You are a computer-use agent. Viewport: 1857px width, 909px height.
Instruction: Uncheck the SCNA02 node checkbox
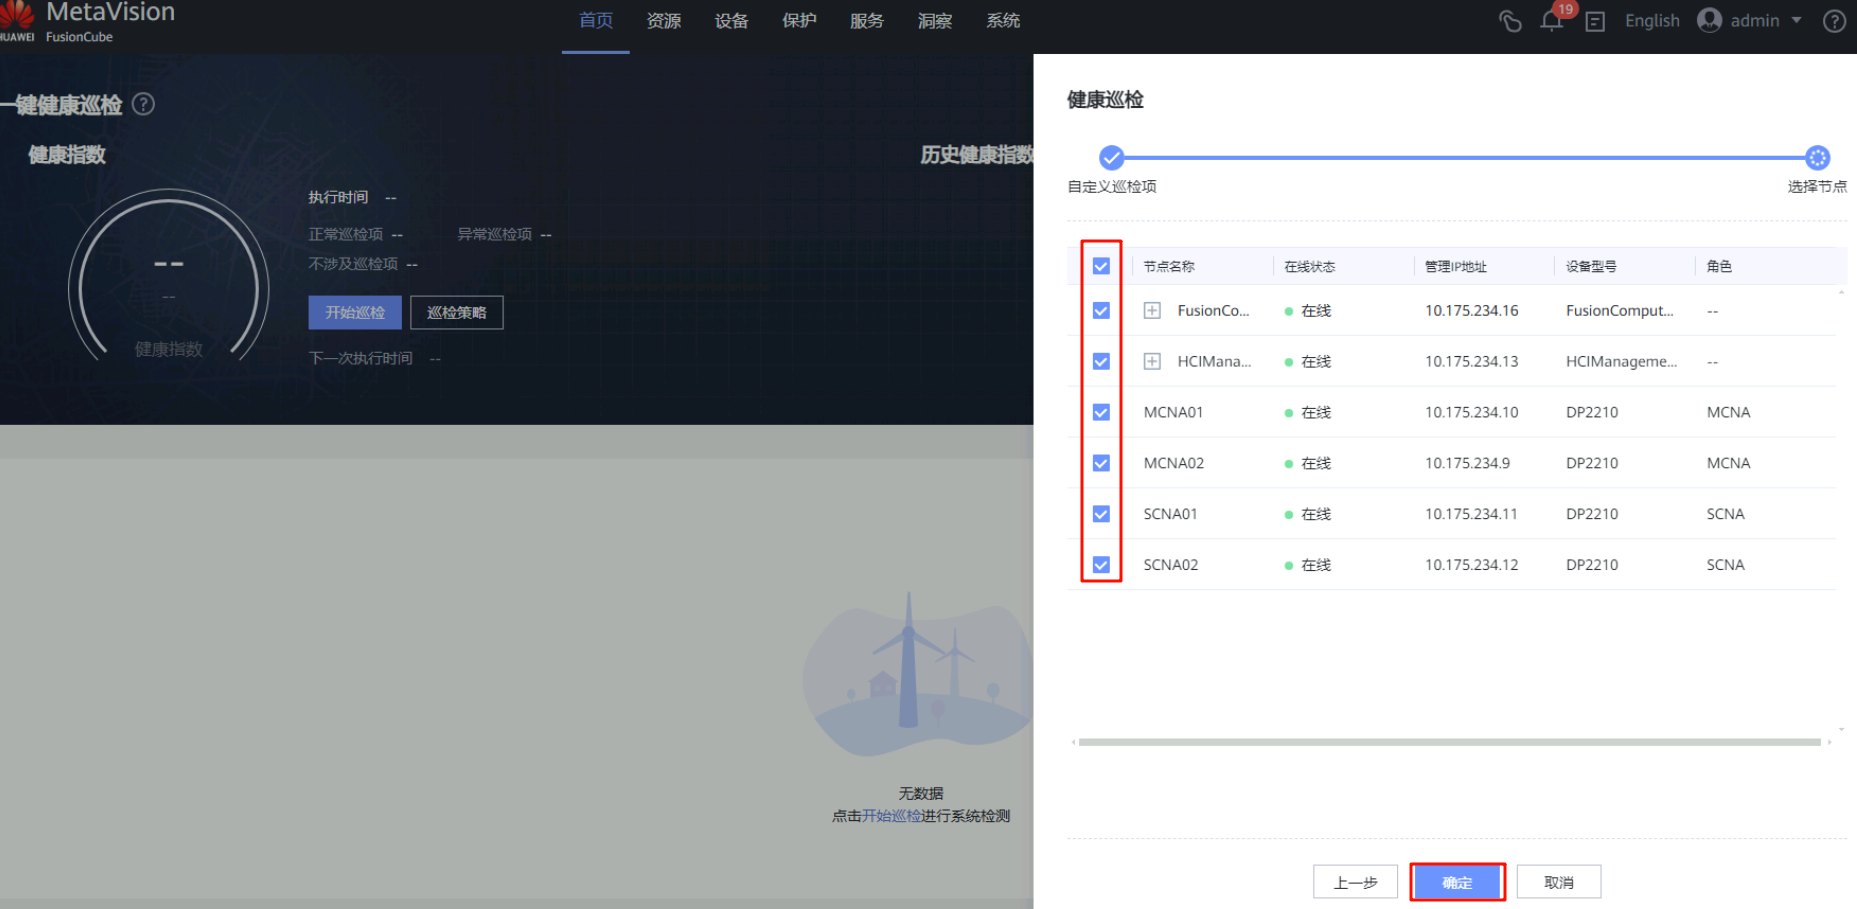(1101, 565)
